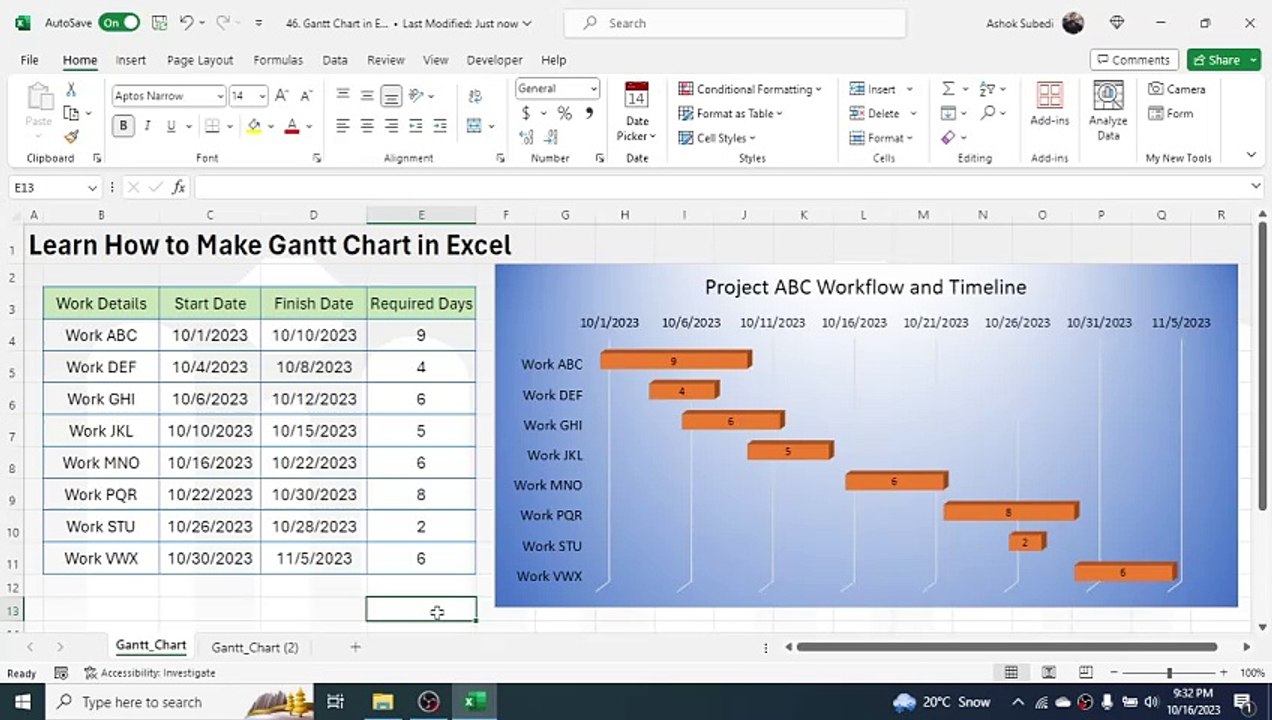Toggle AutoSave switch off
The image size is (1272, 720).
coord(120,22)
